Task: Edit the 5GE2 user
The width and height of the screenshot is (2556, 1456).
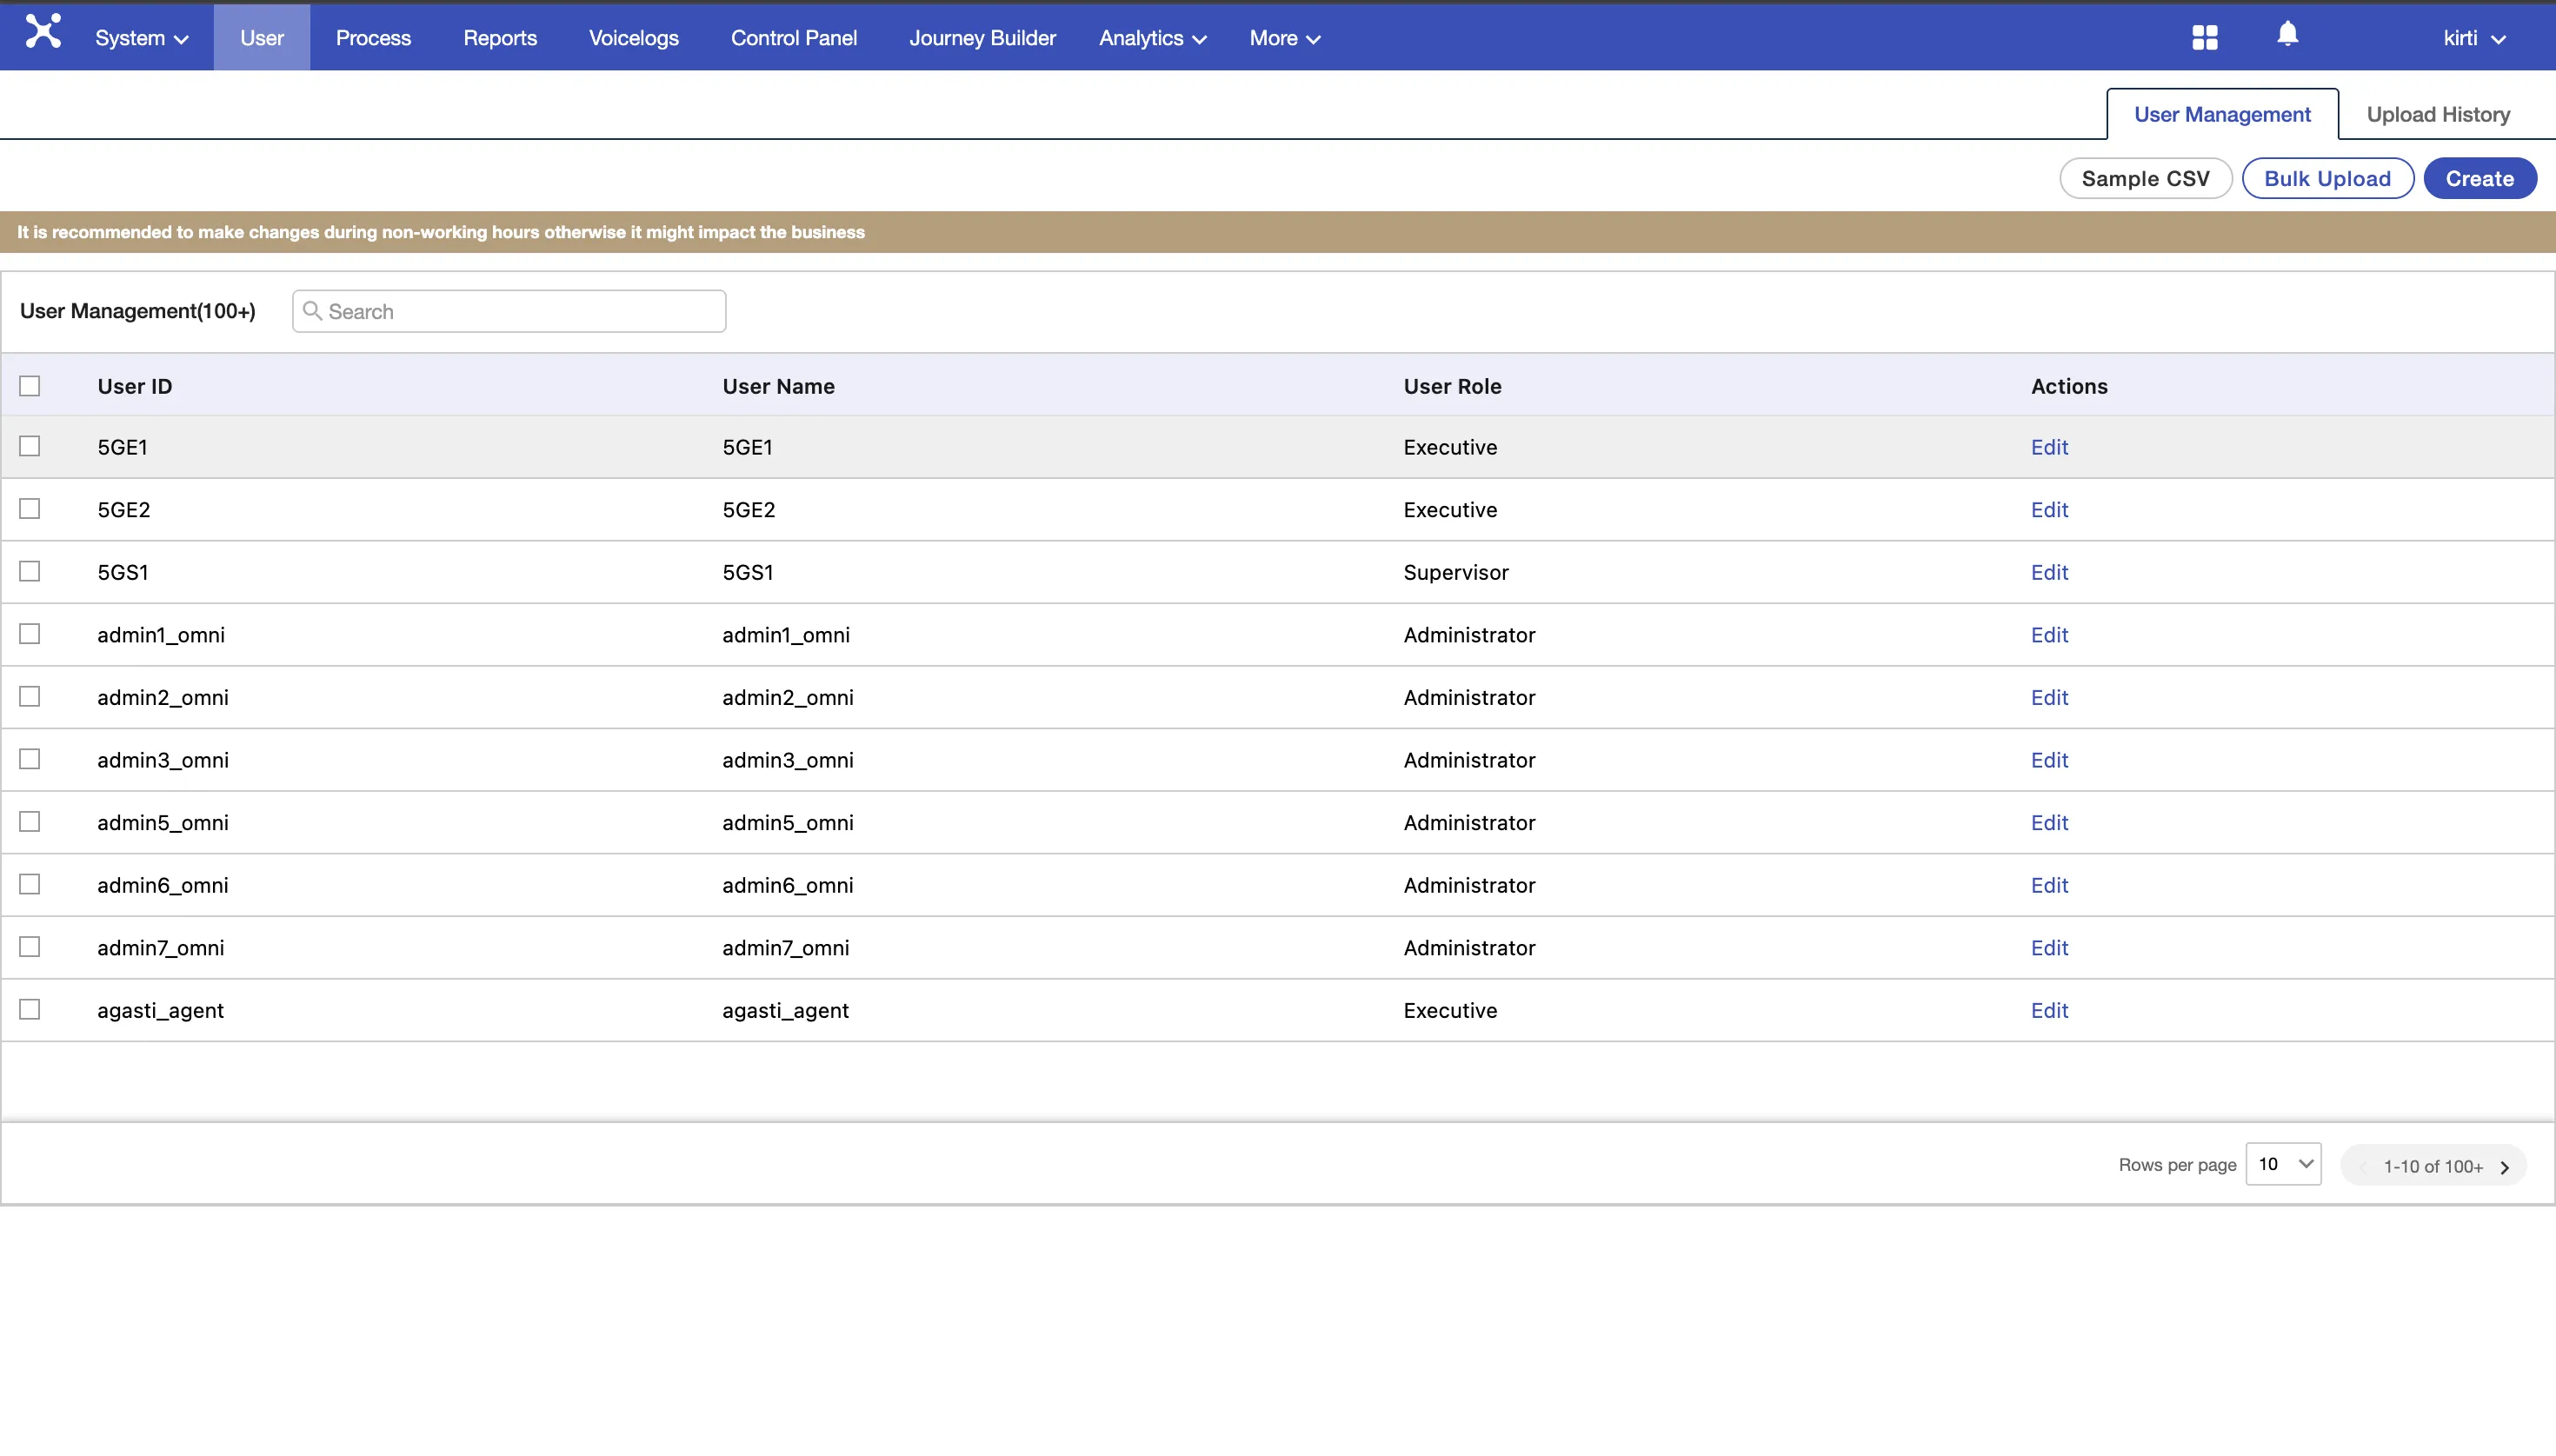Action: [2049, 510]
